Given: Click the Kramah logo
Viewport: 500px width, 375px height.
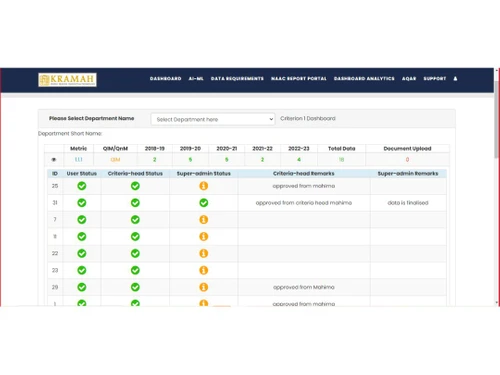Looking at the screenshot, I should click(67, 80).
